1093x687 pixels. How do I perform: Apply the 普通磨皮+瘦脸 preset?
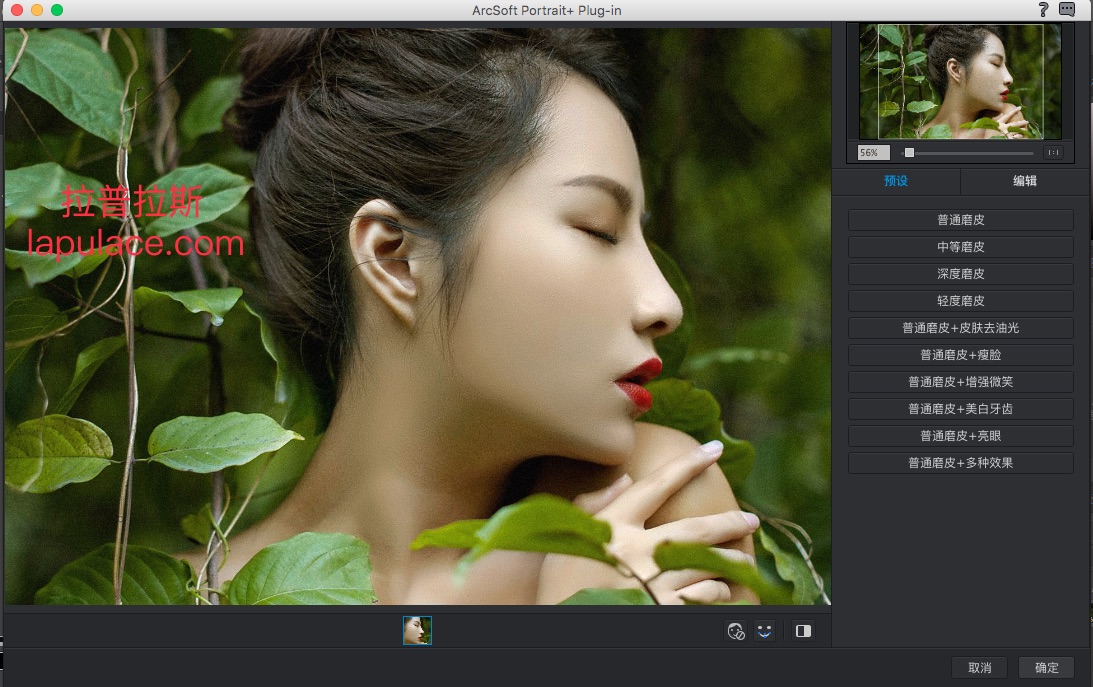coord(960,355)
